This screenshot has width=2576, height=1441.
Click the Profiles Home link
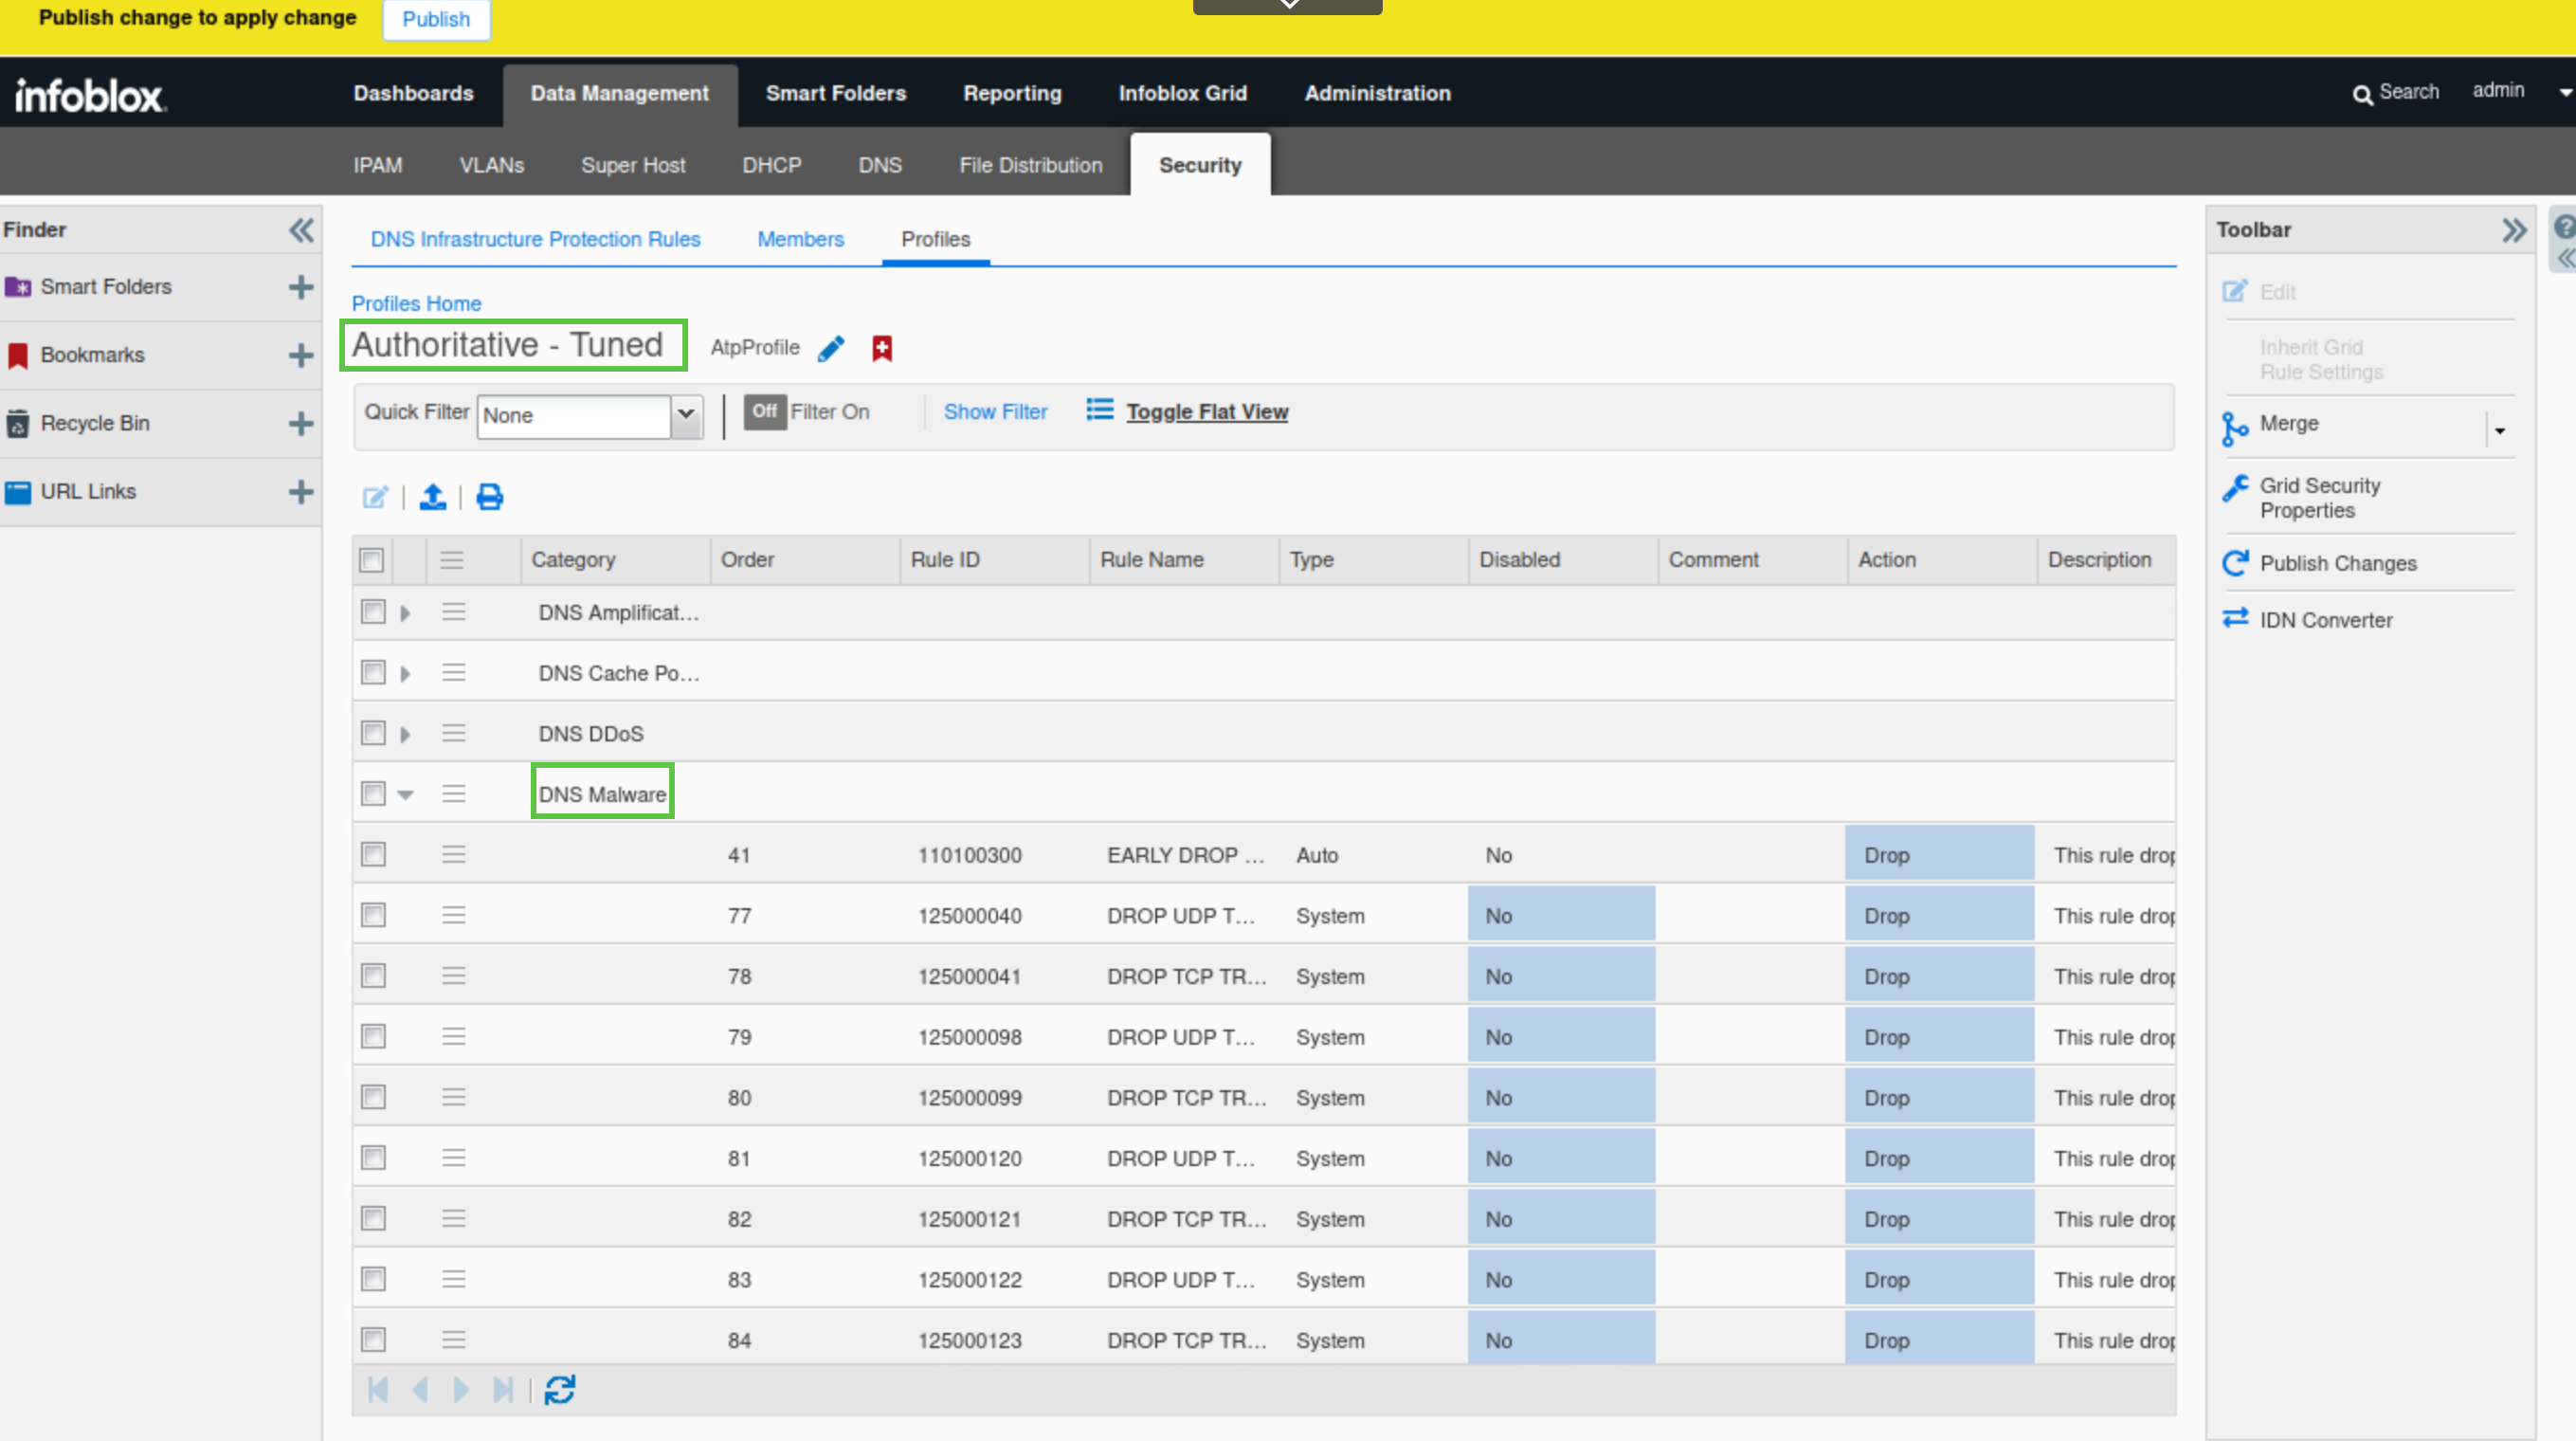point(416,303)
